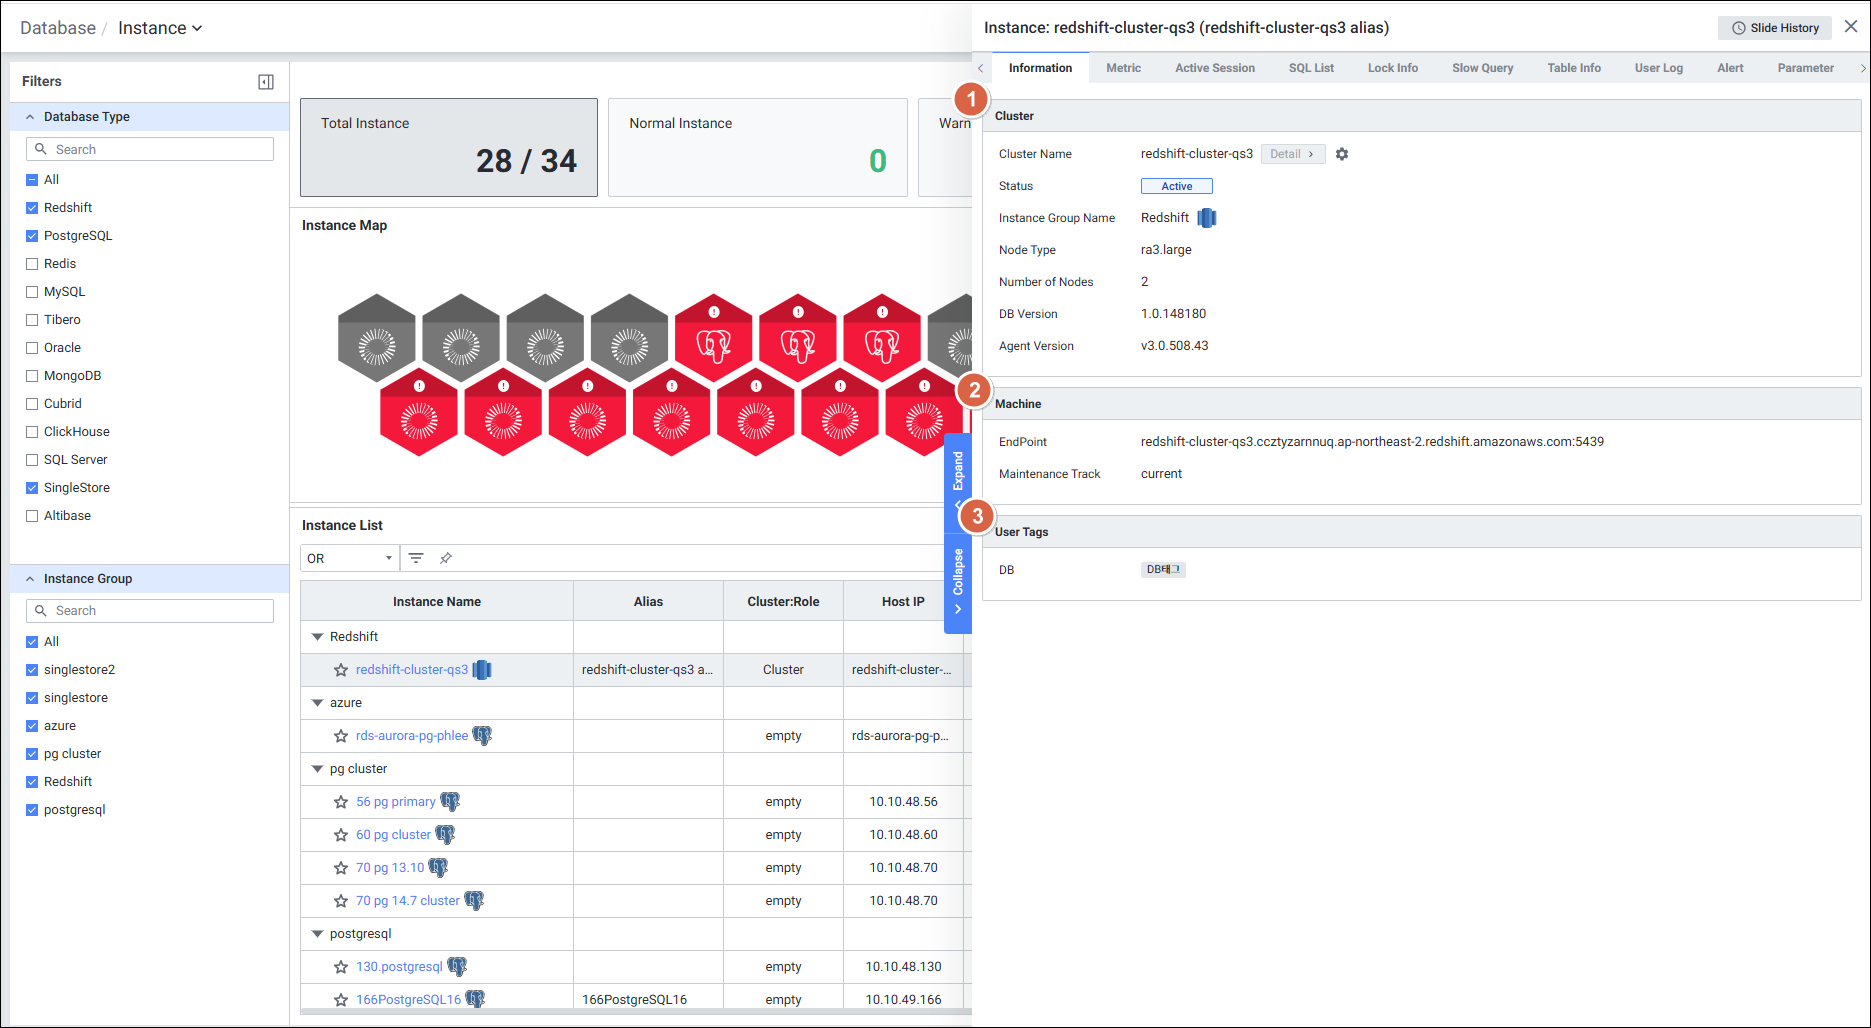Star the redshift-cluster-qs3 instance as favorite
The width and height of the screenshot is (1871, 1028).
[341, 670]
